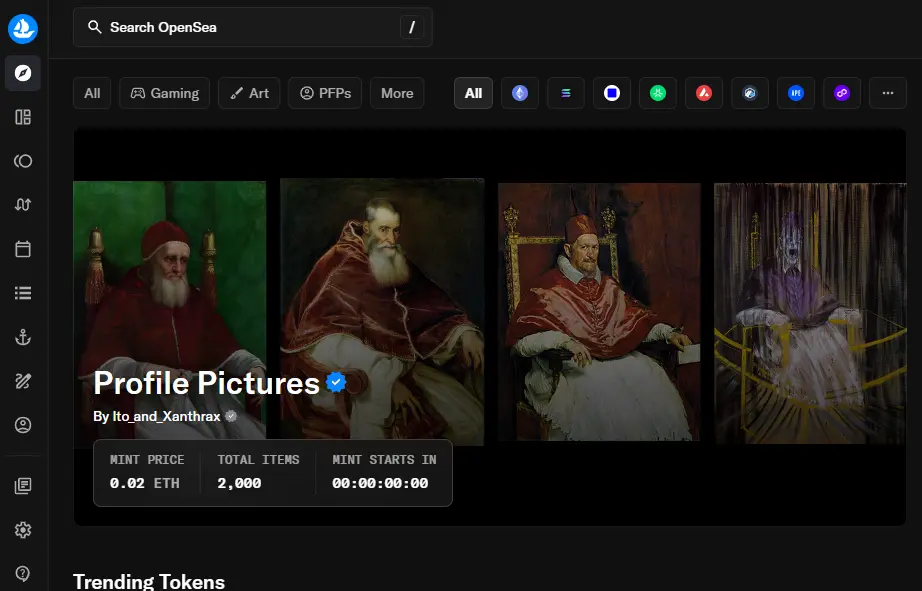Select the All chains filter
922x591 pixels.
(473, 93)
